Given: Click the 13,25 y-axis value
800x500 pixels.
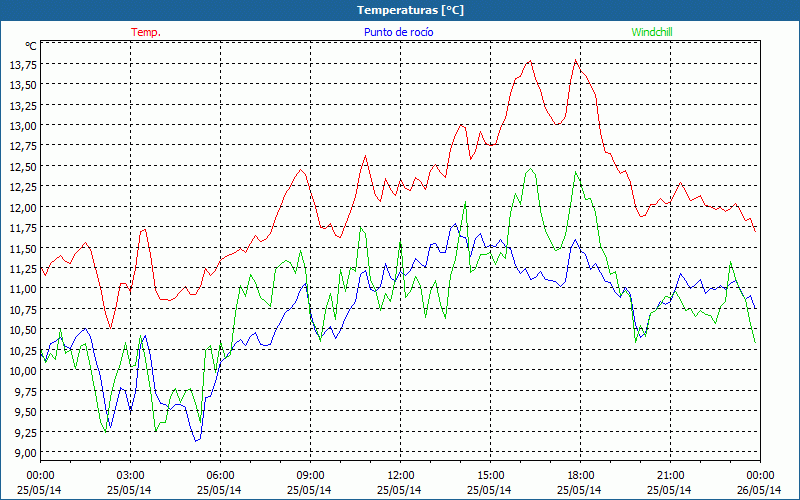Looking at the screenshot, I should tap(23, 105).
